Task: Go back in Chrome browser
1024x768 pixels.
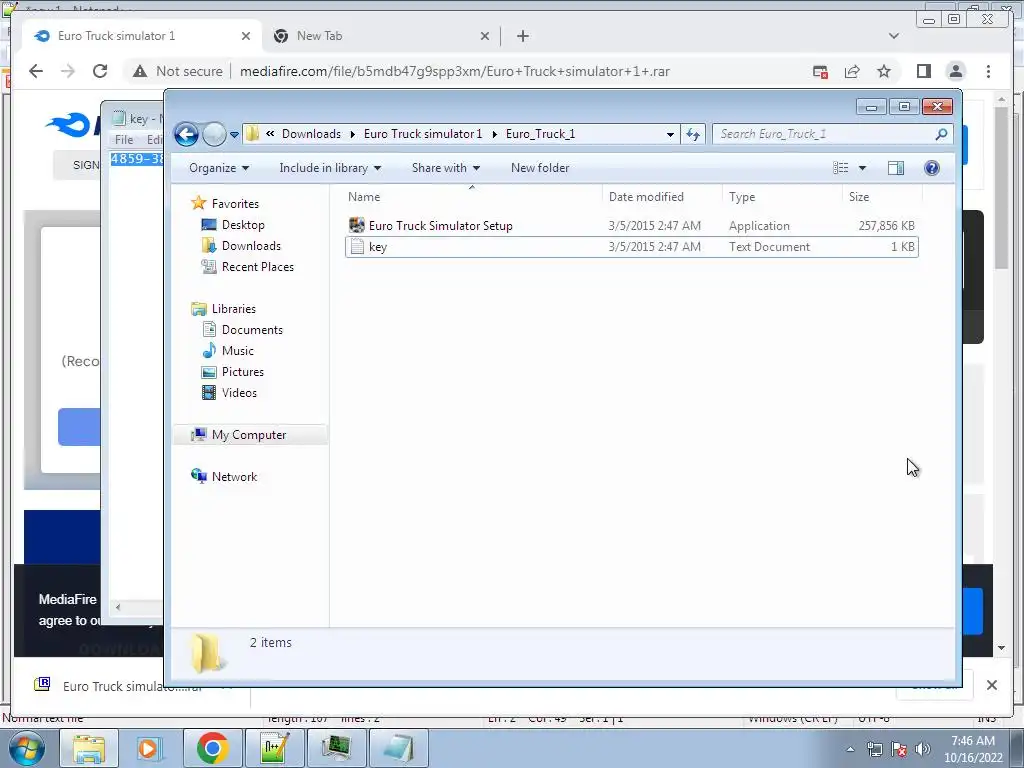Action: coord(36,71)
